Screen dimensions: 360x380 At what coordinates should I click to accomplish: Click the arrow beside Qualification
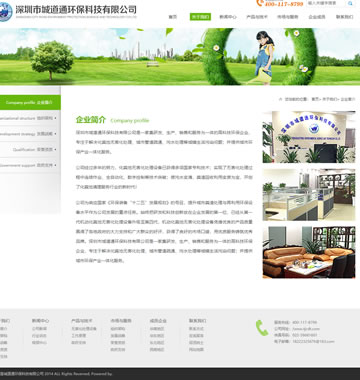click(55, 150)
